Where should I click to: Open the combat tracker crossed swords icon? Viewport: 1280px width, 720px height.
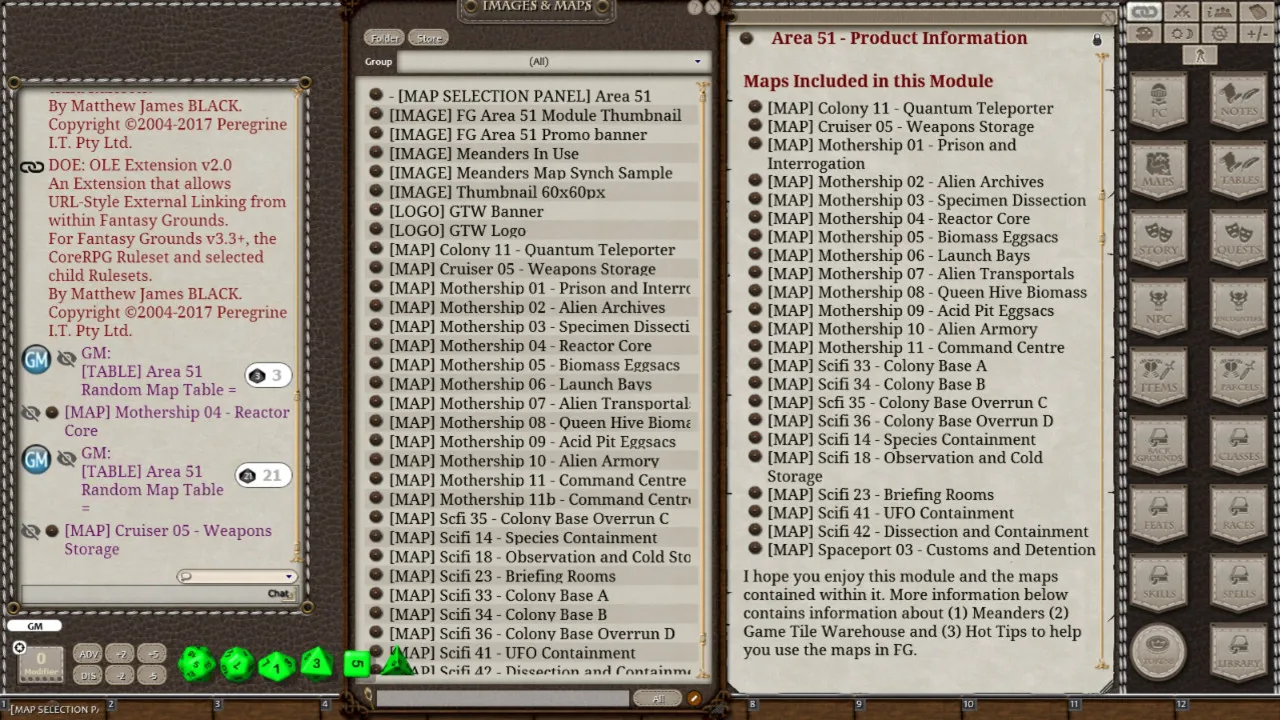pyautogui.click(x=1182, y=12)
